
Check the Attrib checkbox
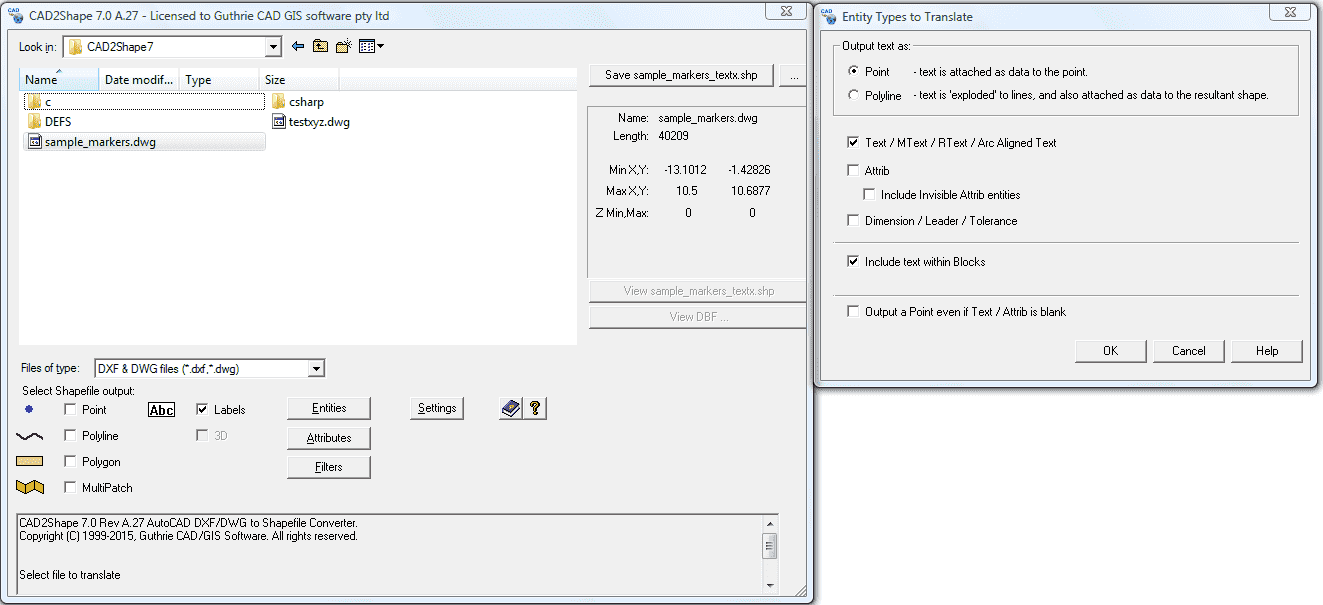coord(853,171)
